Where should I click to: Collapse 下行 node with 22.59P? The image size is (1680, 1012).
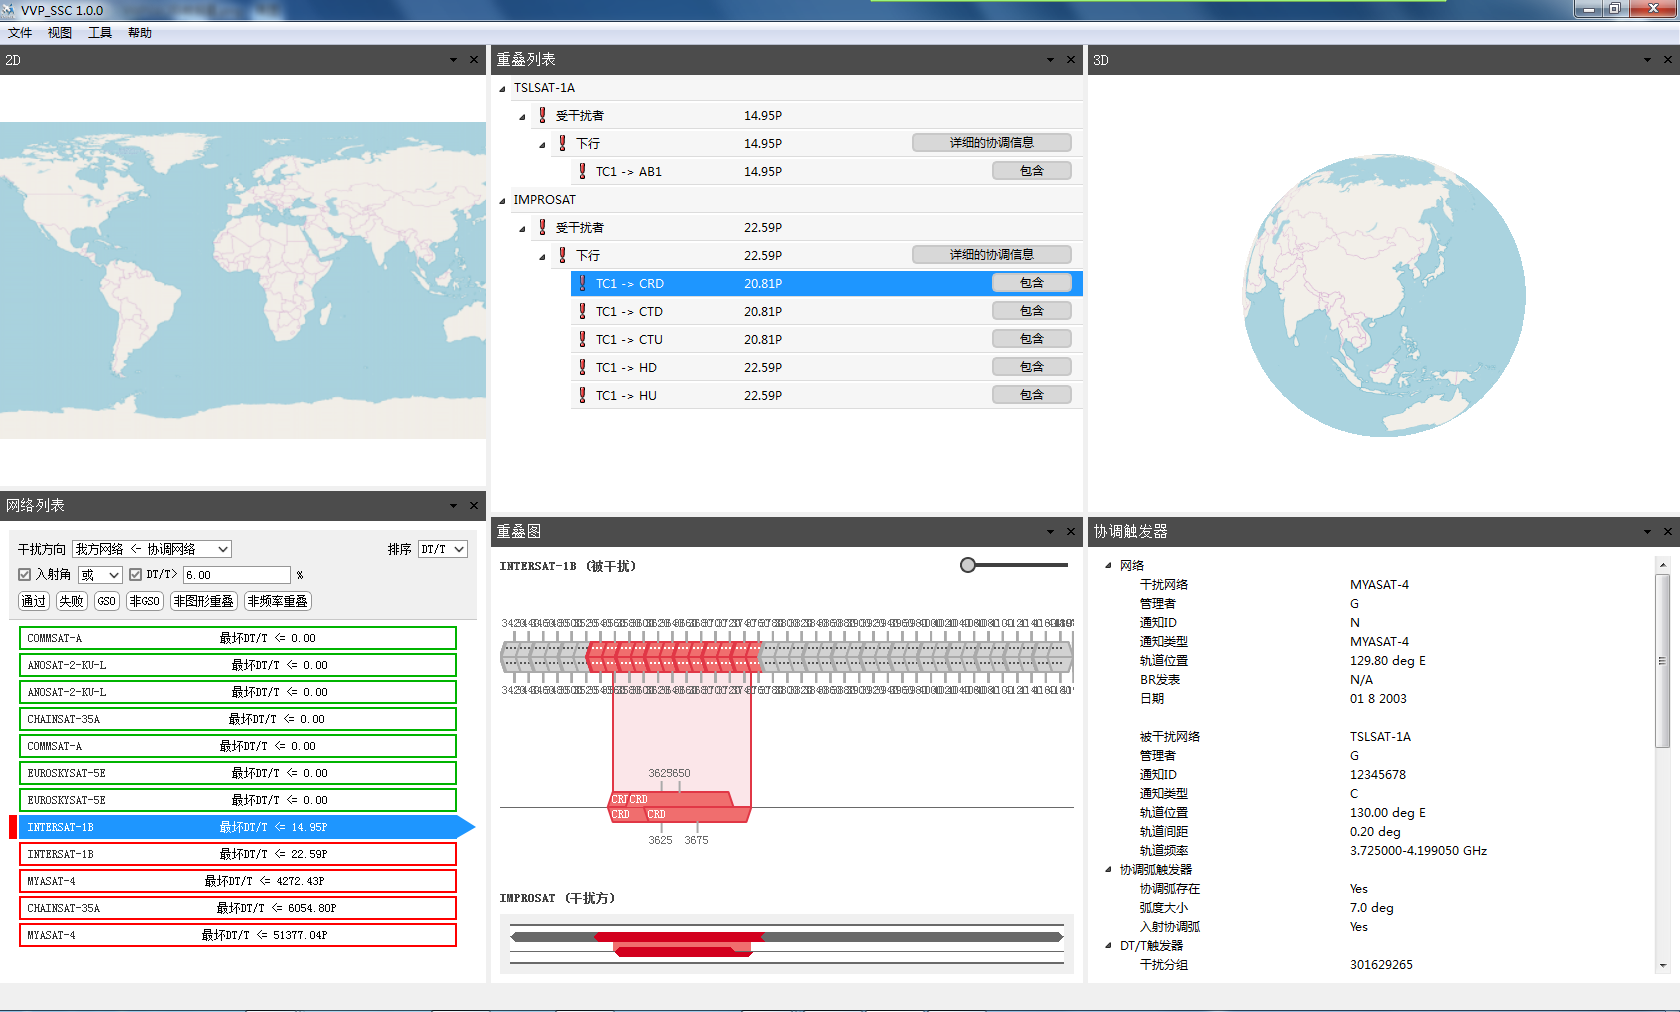pyautogui.click(x=542, y=257)
